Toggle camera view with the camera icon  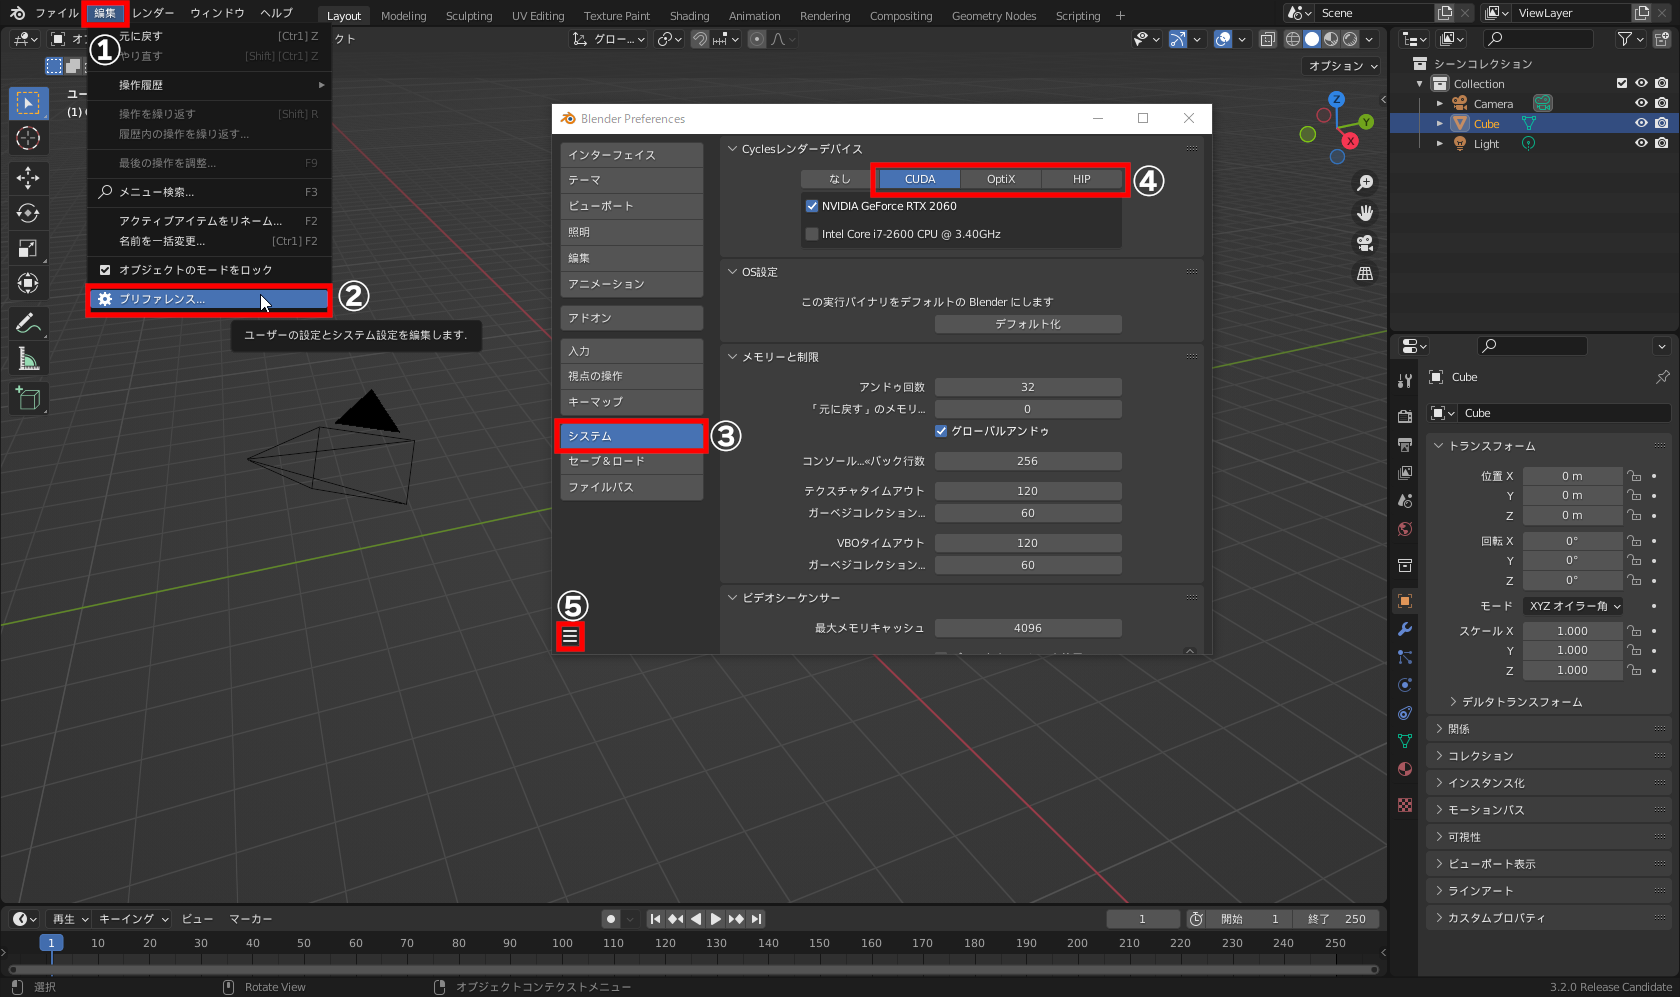(1365, 243)
